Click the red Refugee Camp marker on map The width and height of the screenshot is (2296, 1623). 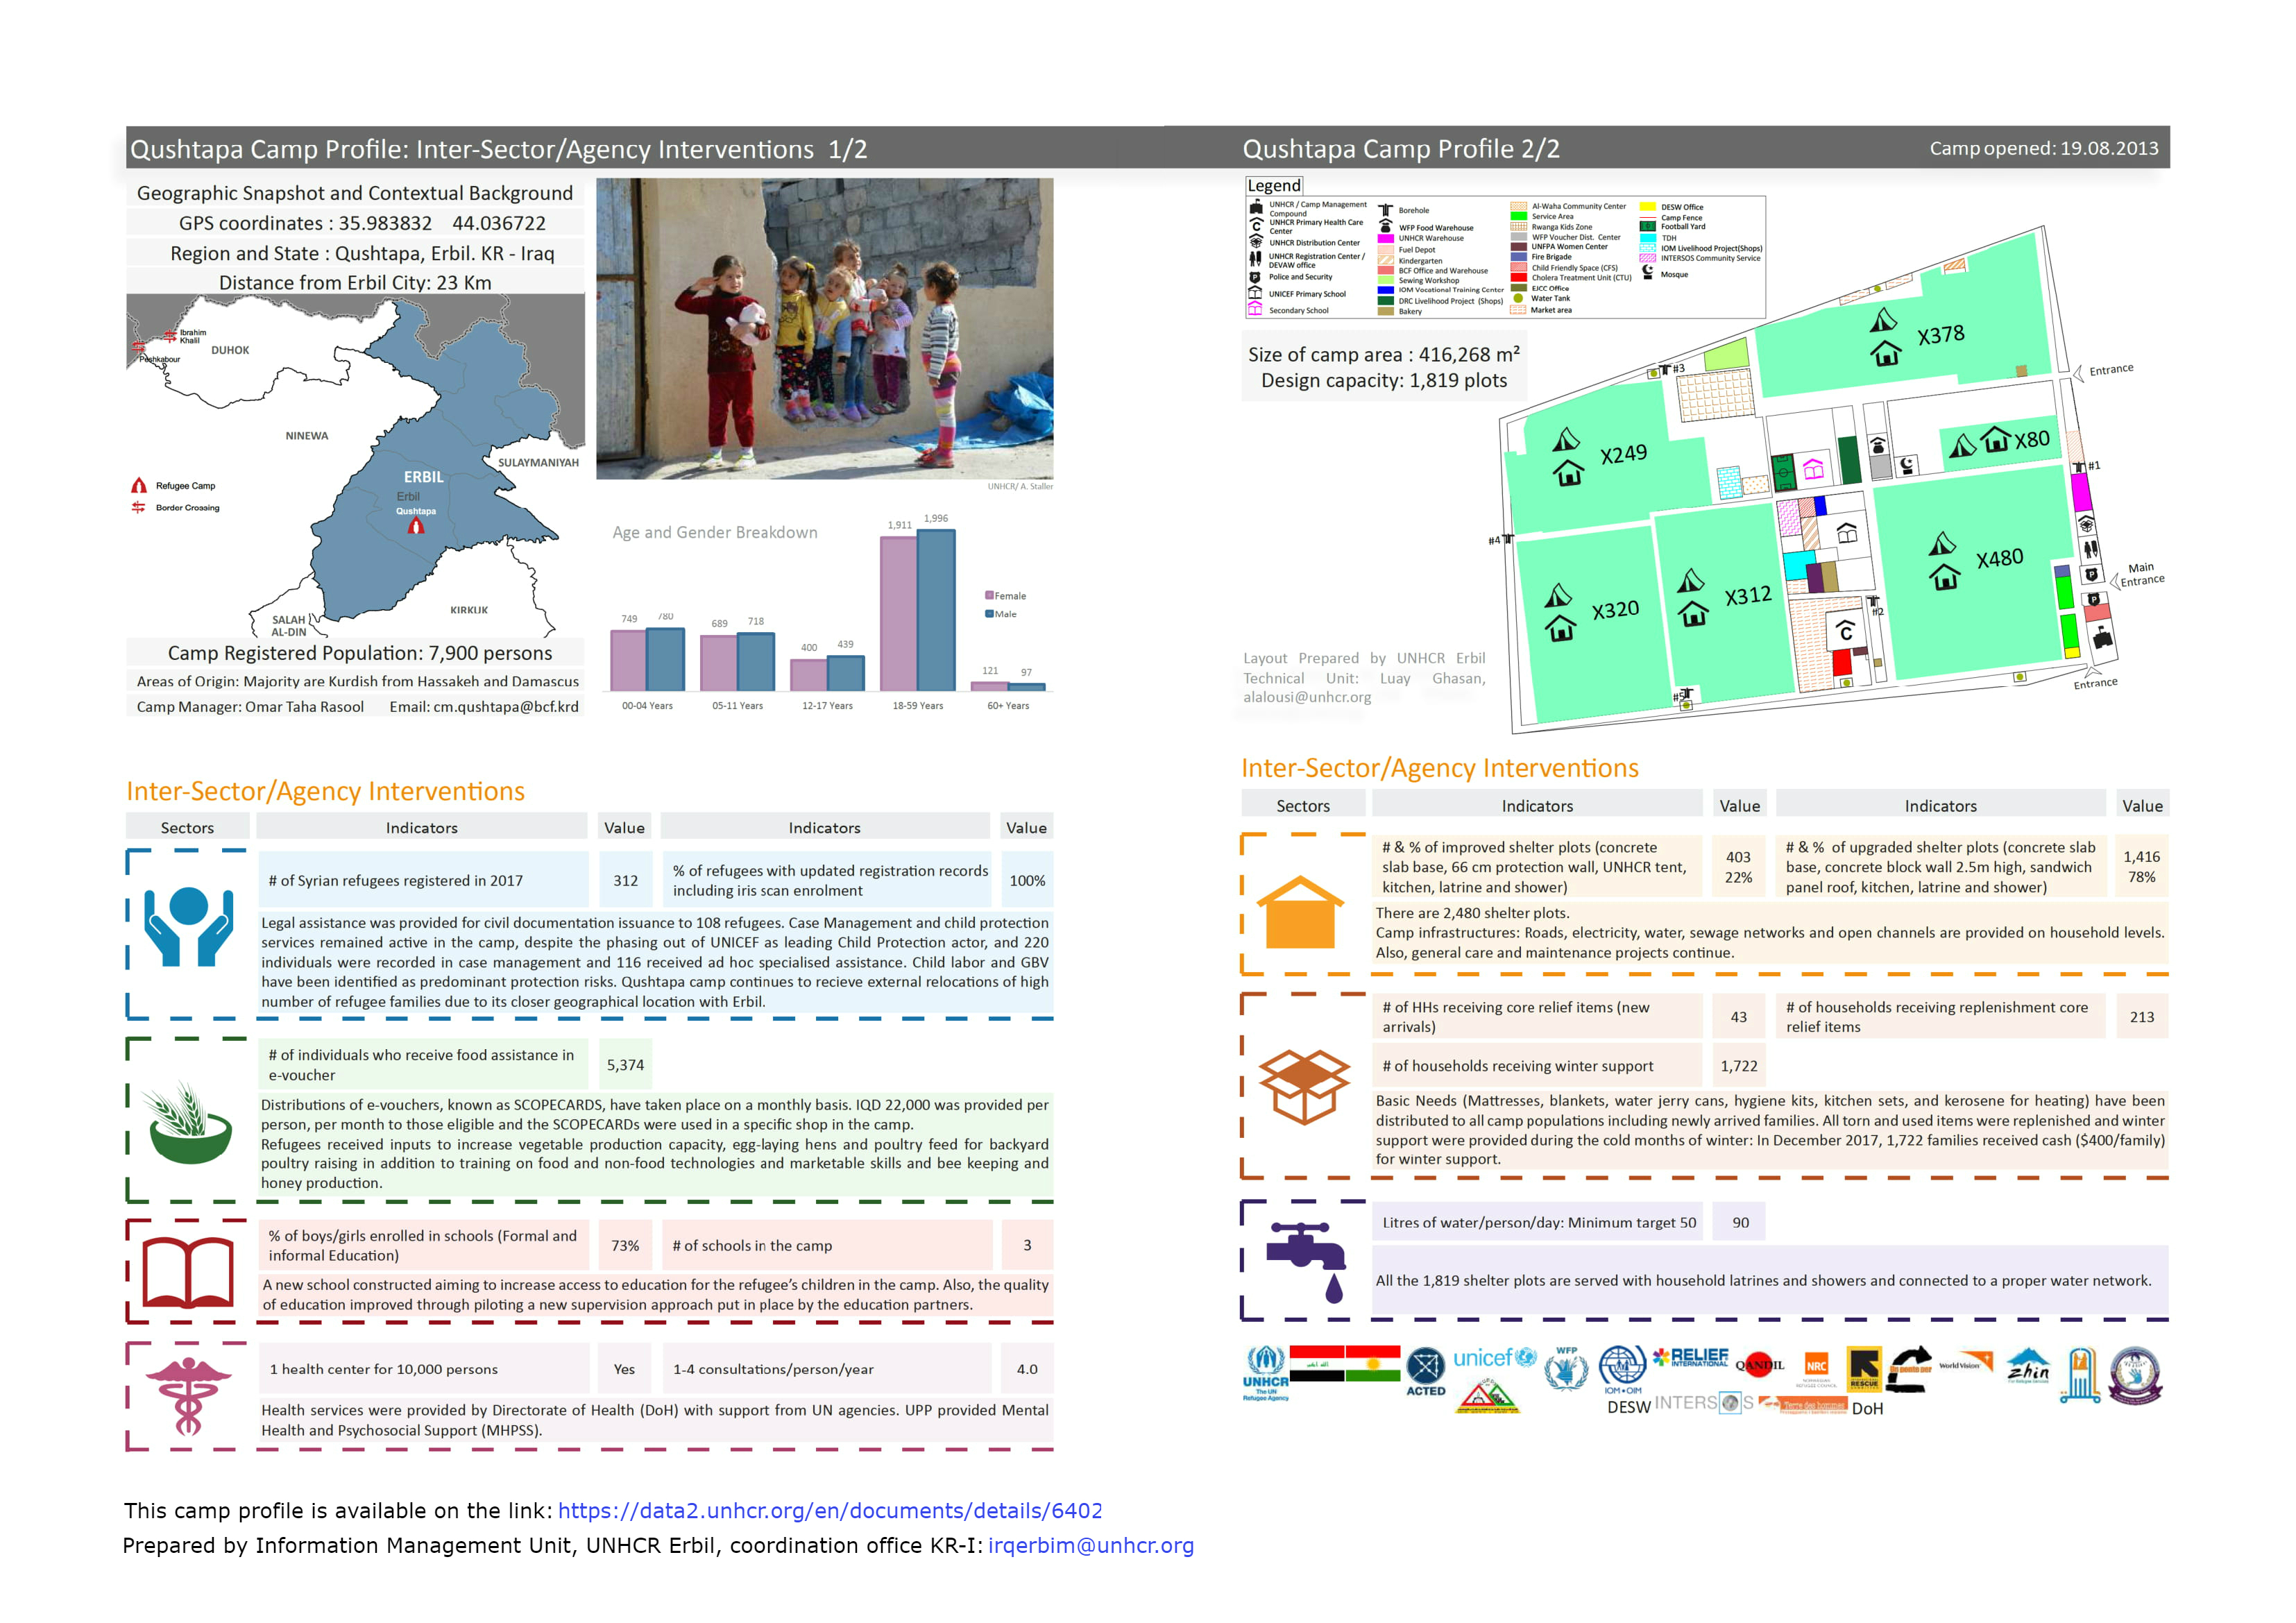pyautogui.click(x=416, y=526)
